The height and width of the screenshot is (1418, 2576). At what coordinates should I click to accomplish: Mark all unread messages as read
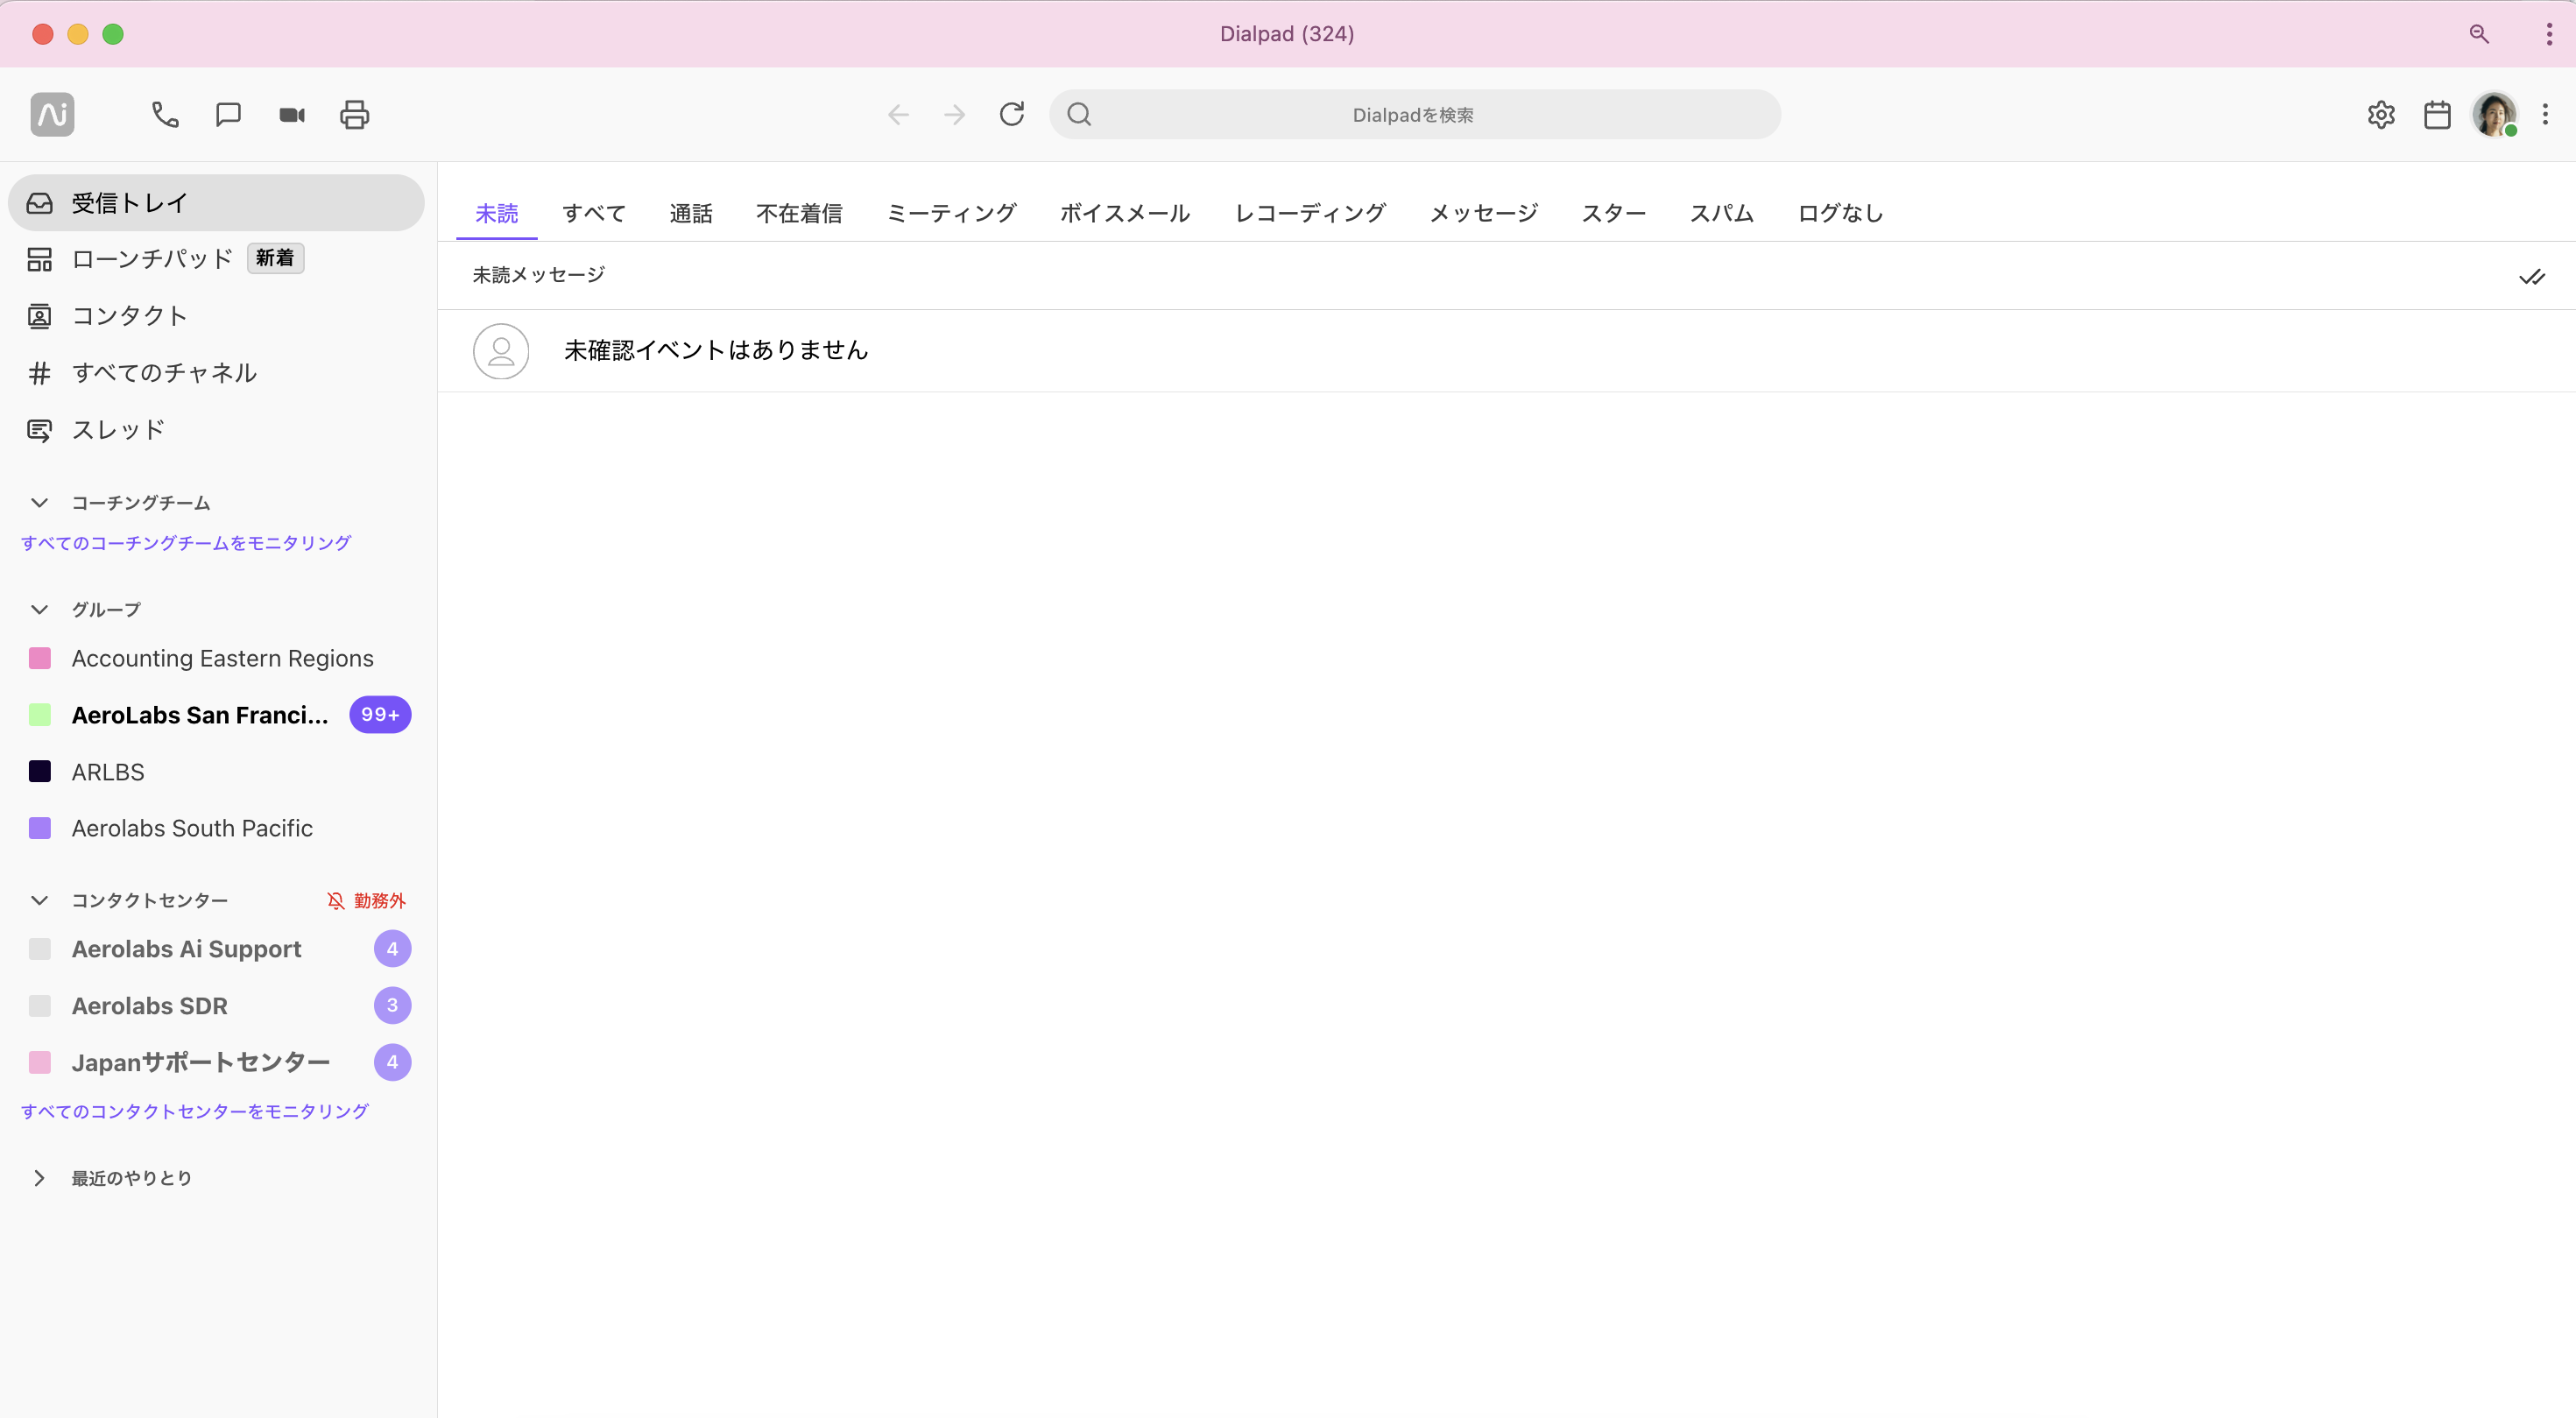point(2532,276)
